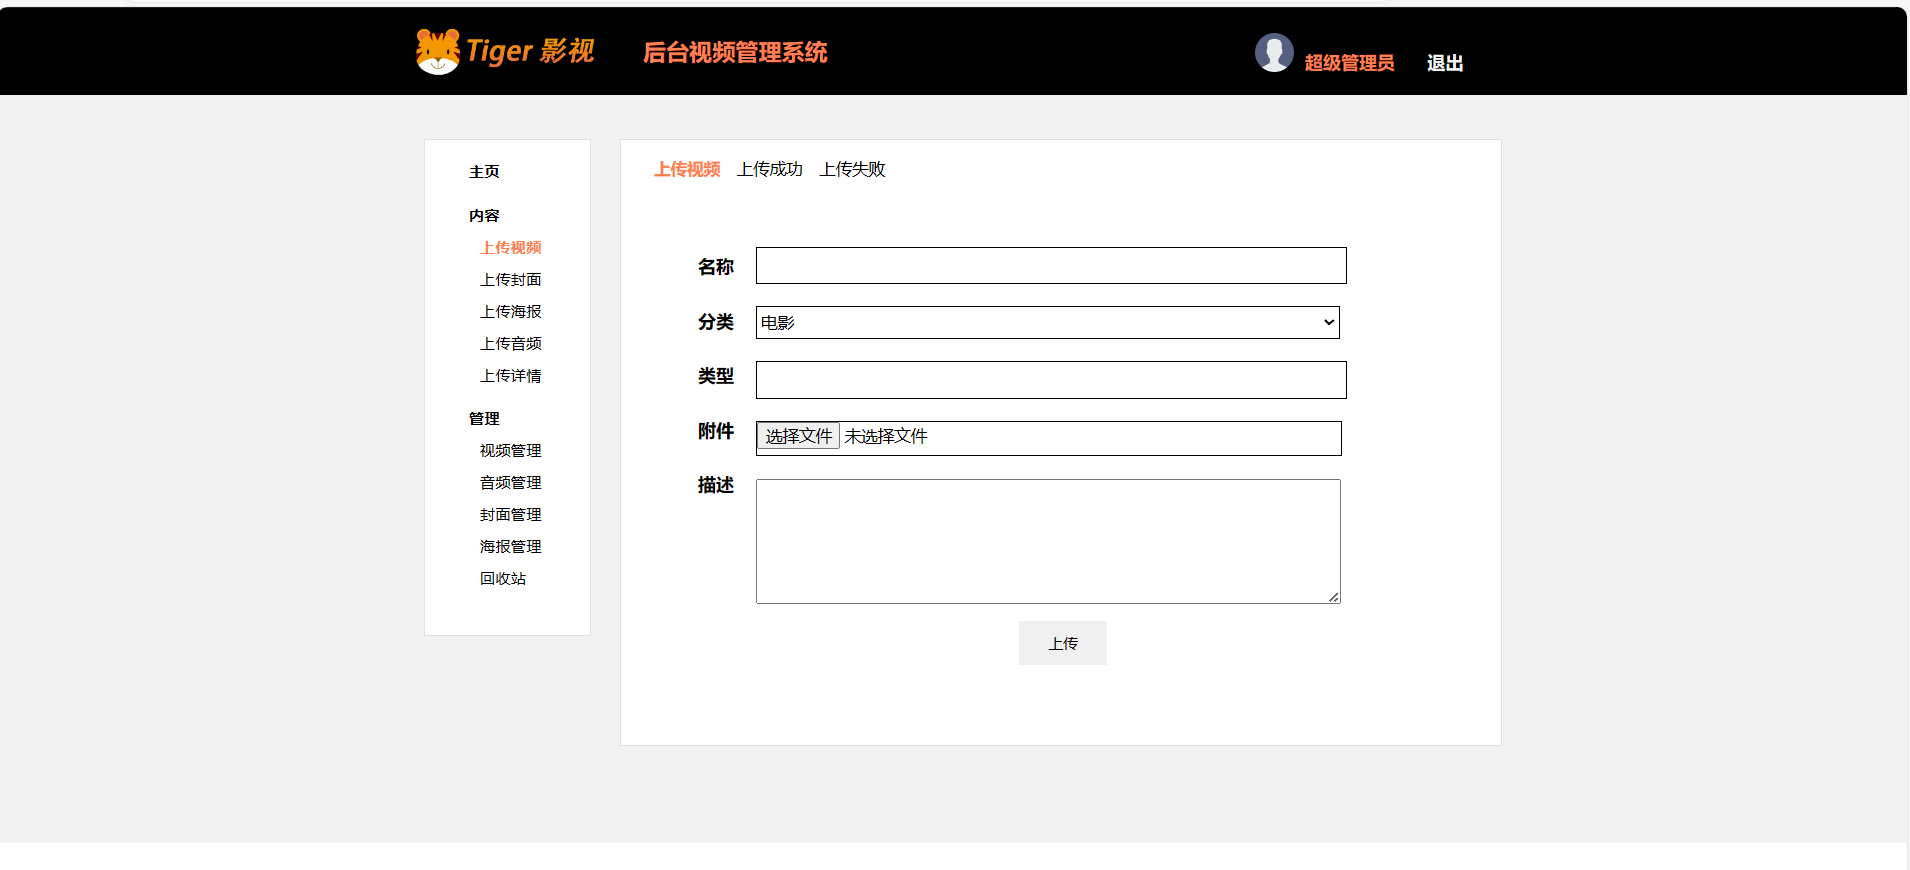The height and width of the screenshot is (870, 1910).
Task: Click the 管理 sidebar section heading
Action: point(484,419)
